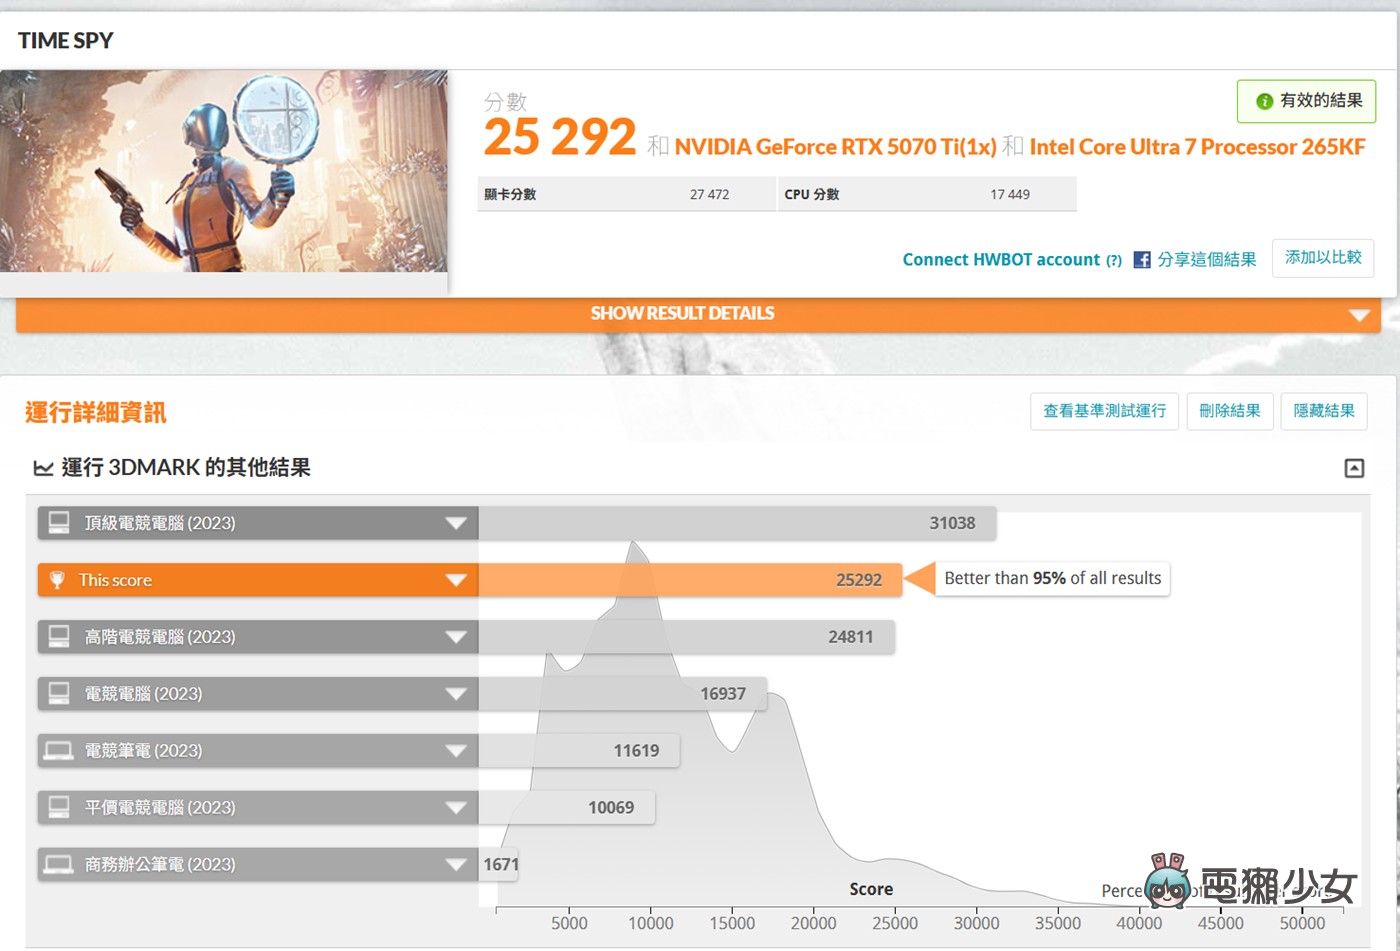The width and height of the screenshot is (1400, 951).
Task: Expand the 商務辦公筆電 (2023) dropdown arrow
Action: point(456,865)
